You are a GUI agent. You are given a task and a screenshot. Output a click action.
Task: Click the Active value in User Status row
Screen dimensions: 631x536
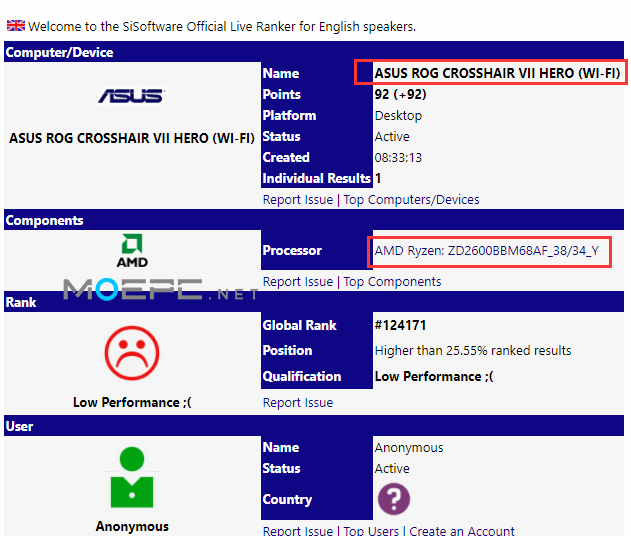pos(392,468)
